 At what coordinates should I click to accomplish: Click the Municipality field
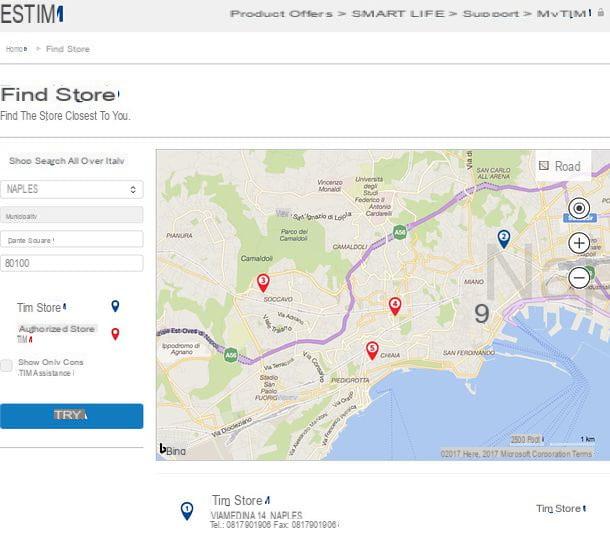tap(72, 215)
